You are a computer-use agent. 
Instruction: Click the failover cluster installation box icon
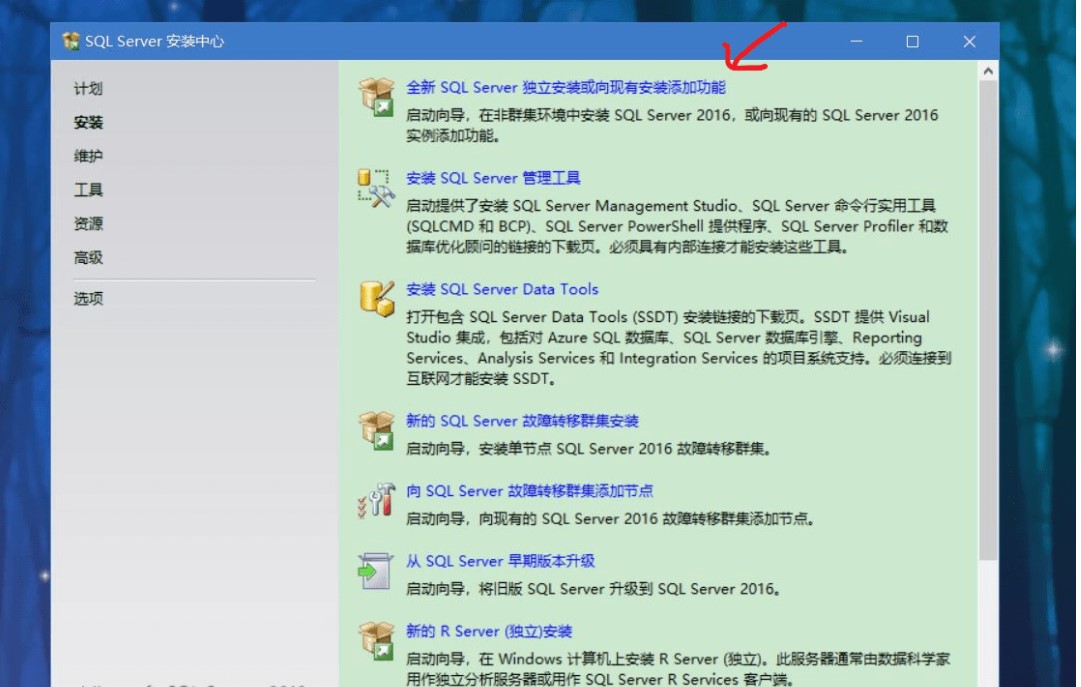coord(376,430)
